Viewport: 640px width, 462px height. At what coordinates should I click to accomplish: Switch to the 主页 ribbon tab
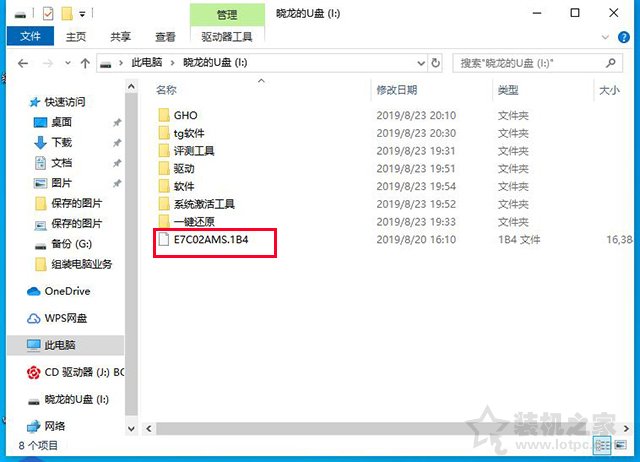pyautogui.click(x=76, y=37)
